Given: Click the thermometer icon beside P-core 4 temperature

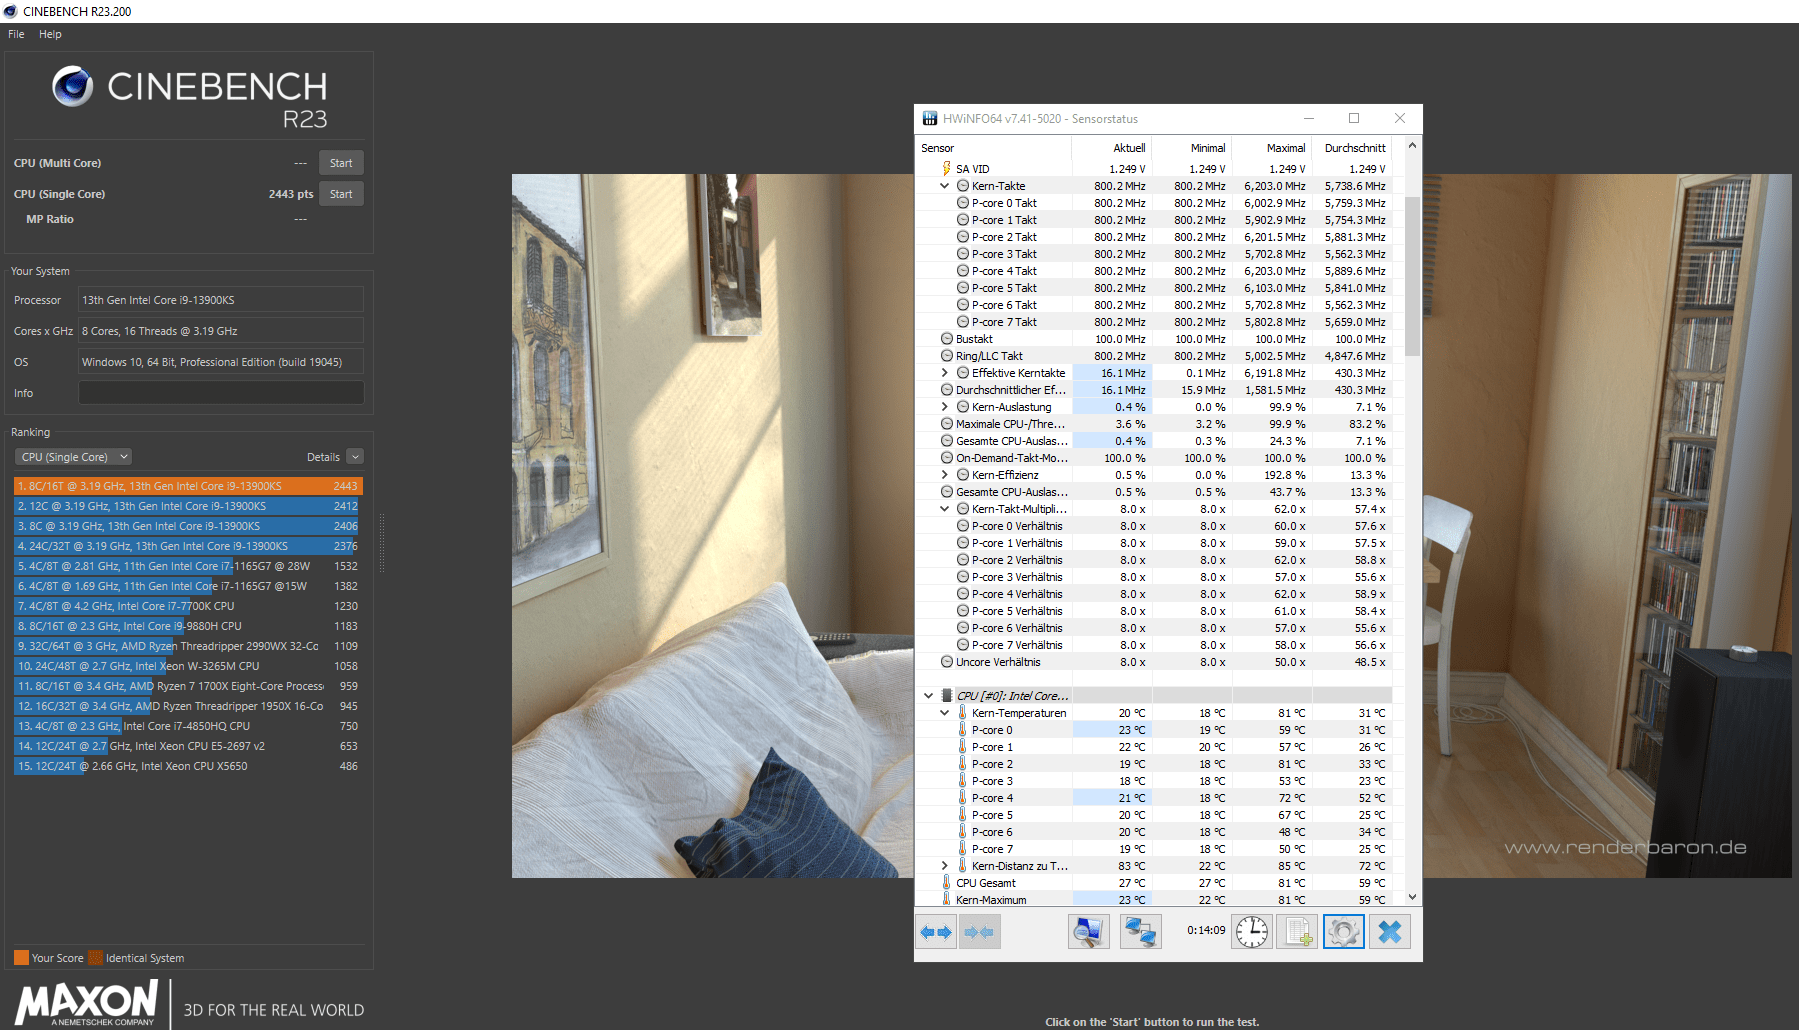Looking at the screenshot, I should tap(962, 798).
